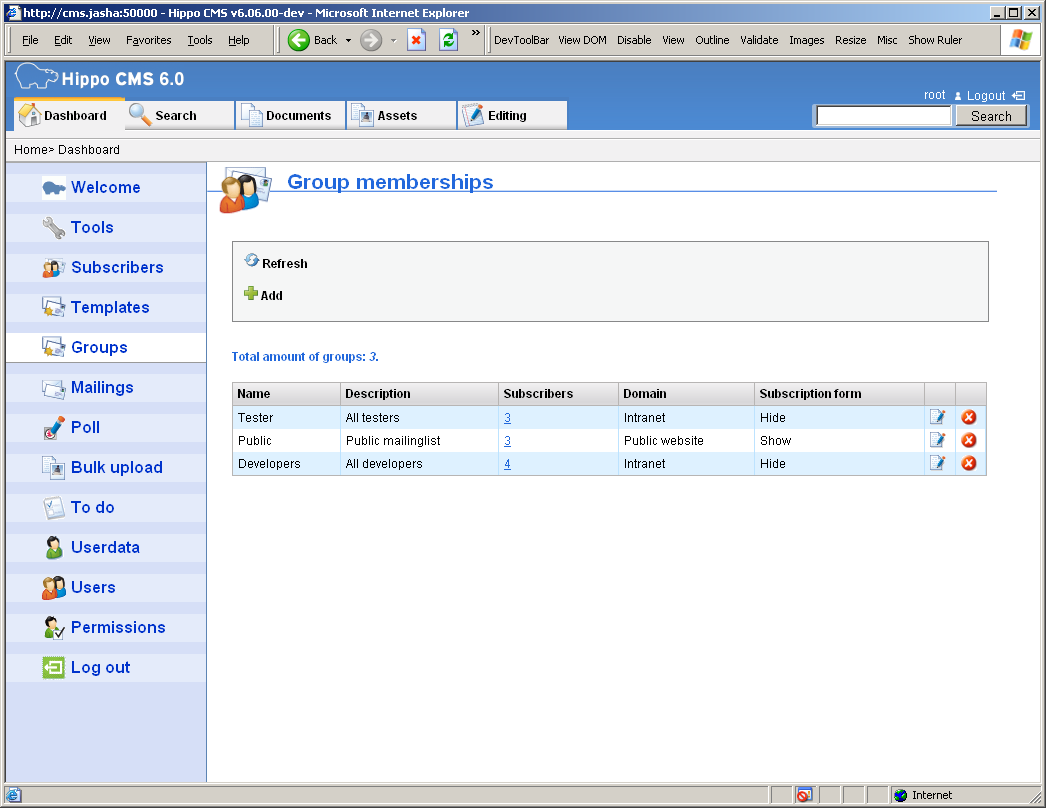The width and height of the screenshot is (1046, 808).
Task: Open Mailings in the sidebar
Action: coord(102,387)
